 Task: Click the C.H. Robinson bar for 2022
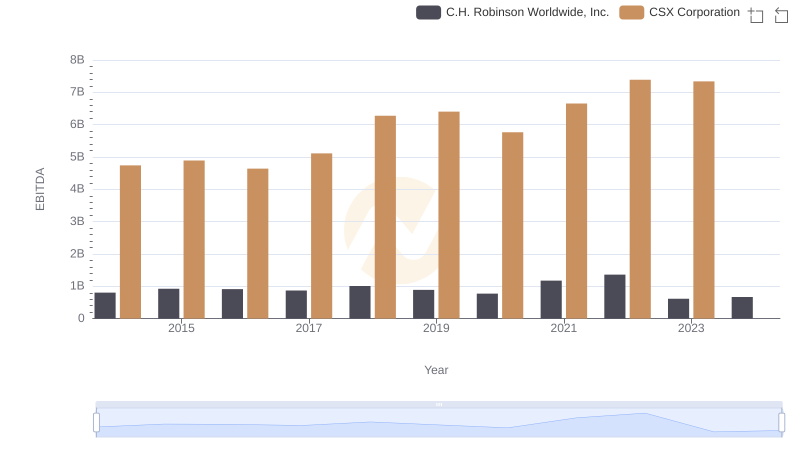pyautogui.click(x=614, y=297)
